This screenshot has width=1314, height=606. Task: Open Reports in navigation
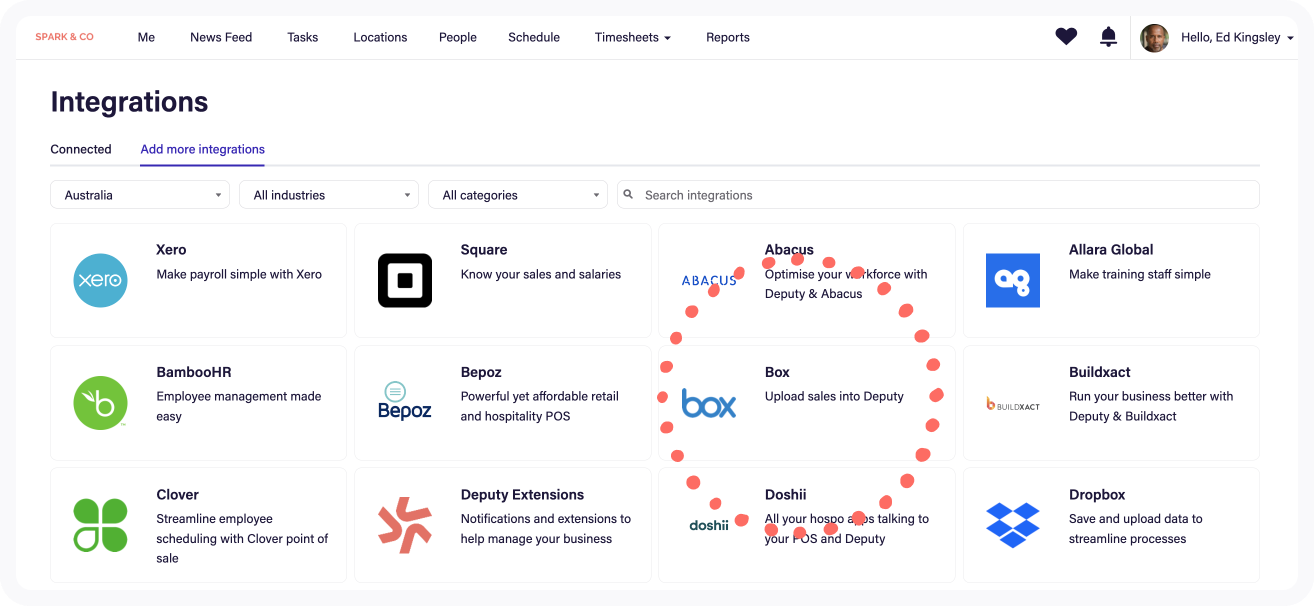(x=728, y=38)
